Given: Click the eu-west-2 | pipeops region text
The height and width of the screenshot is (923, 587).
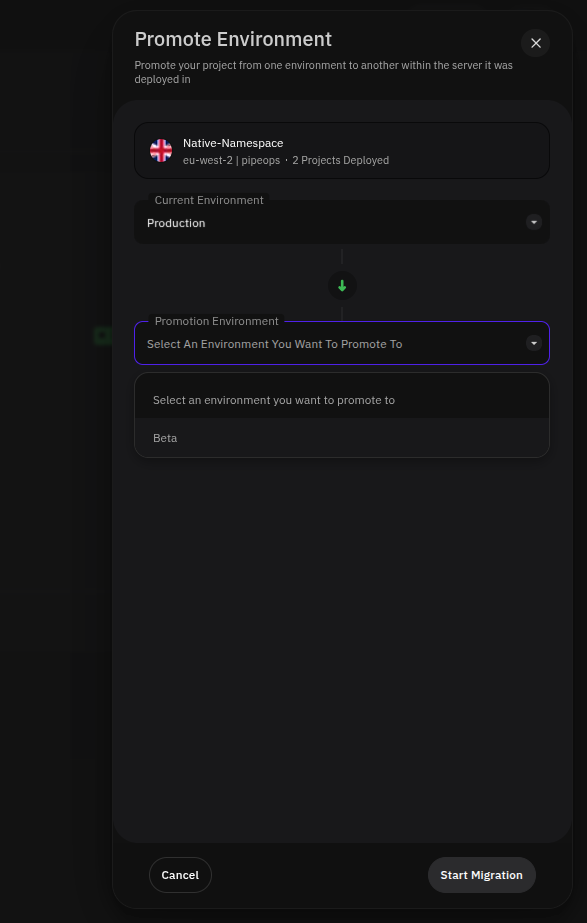Looking at the screenshot, I should pyautogui.click(x=231, y=160).
